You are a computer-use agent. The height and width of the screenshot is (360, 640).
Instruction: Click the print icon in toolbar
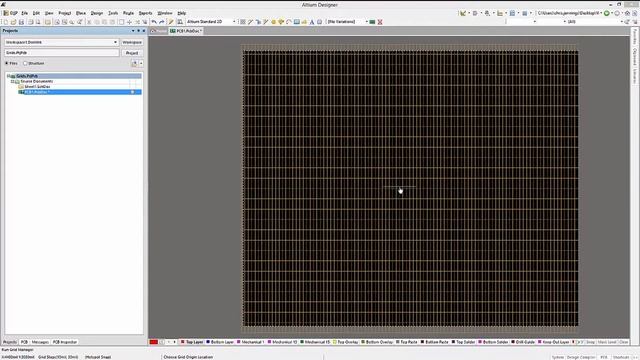click(x=31, y=22)
